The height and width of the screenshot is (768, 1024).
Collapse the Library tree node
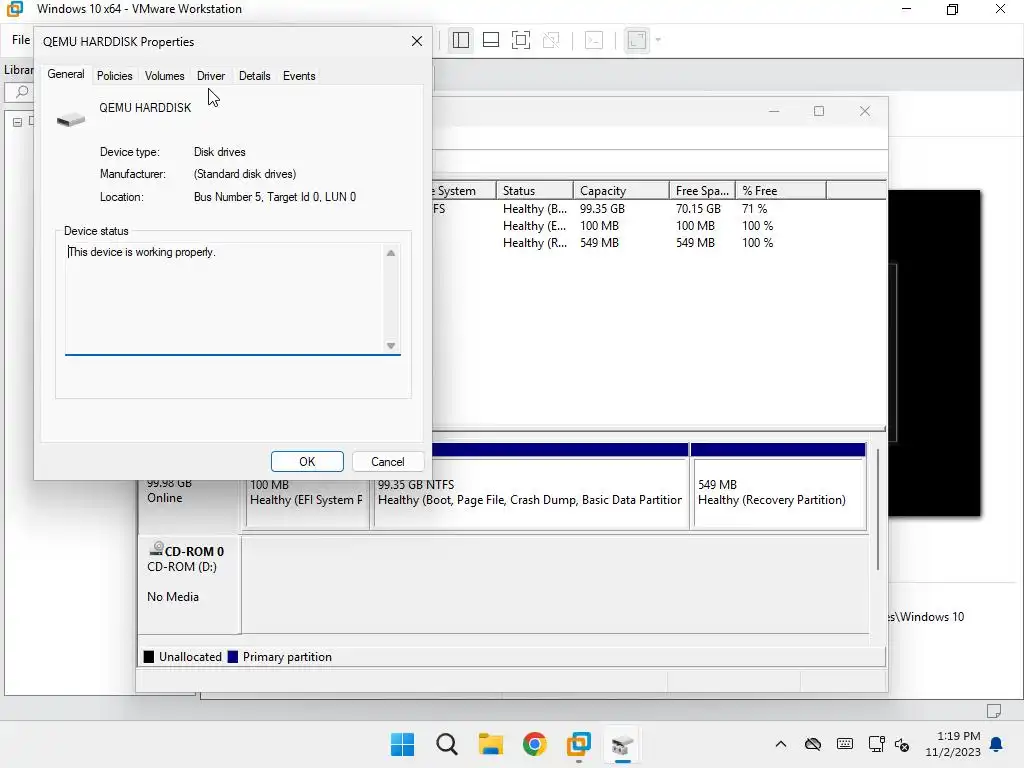18,122
